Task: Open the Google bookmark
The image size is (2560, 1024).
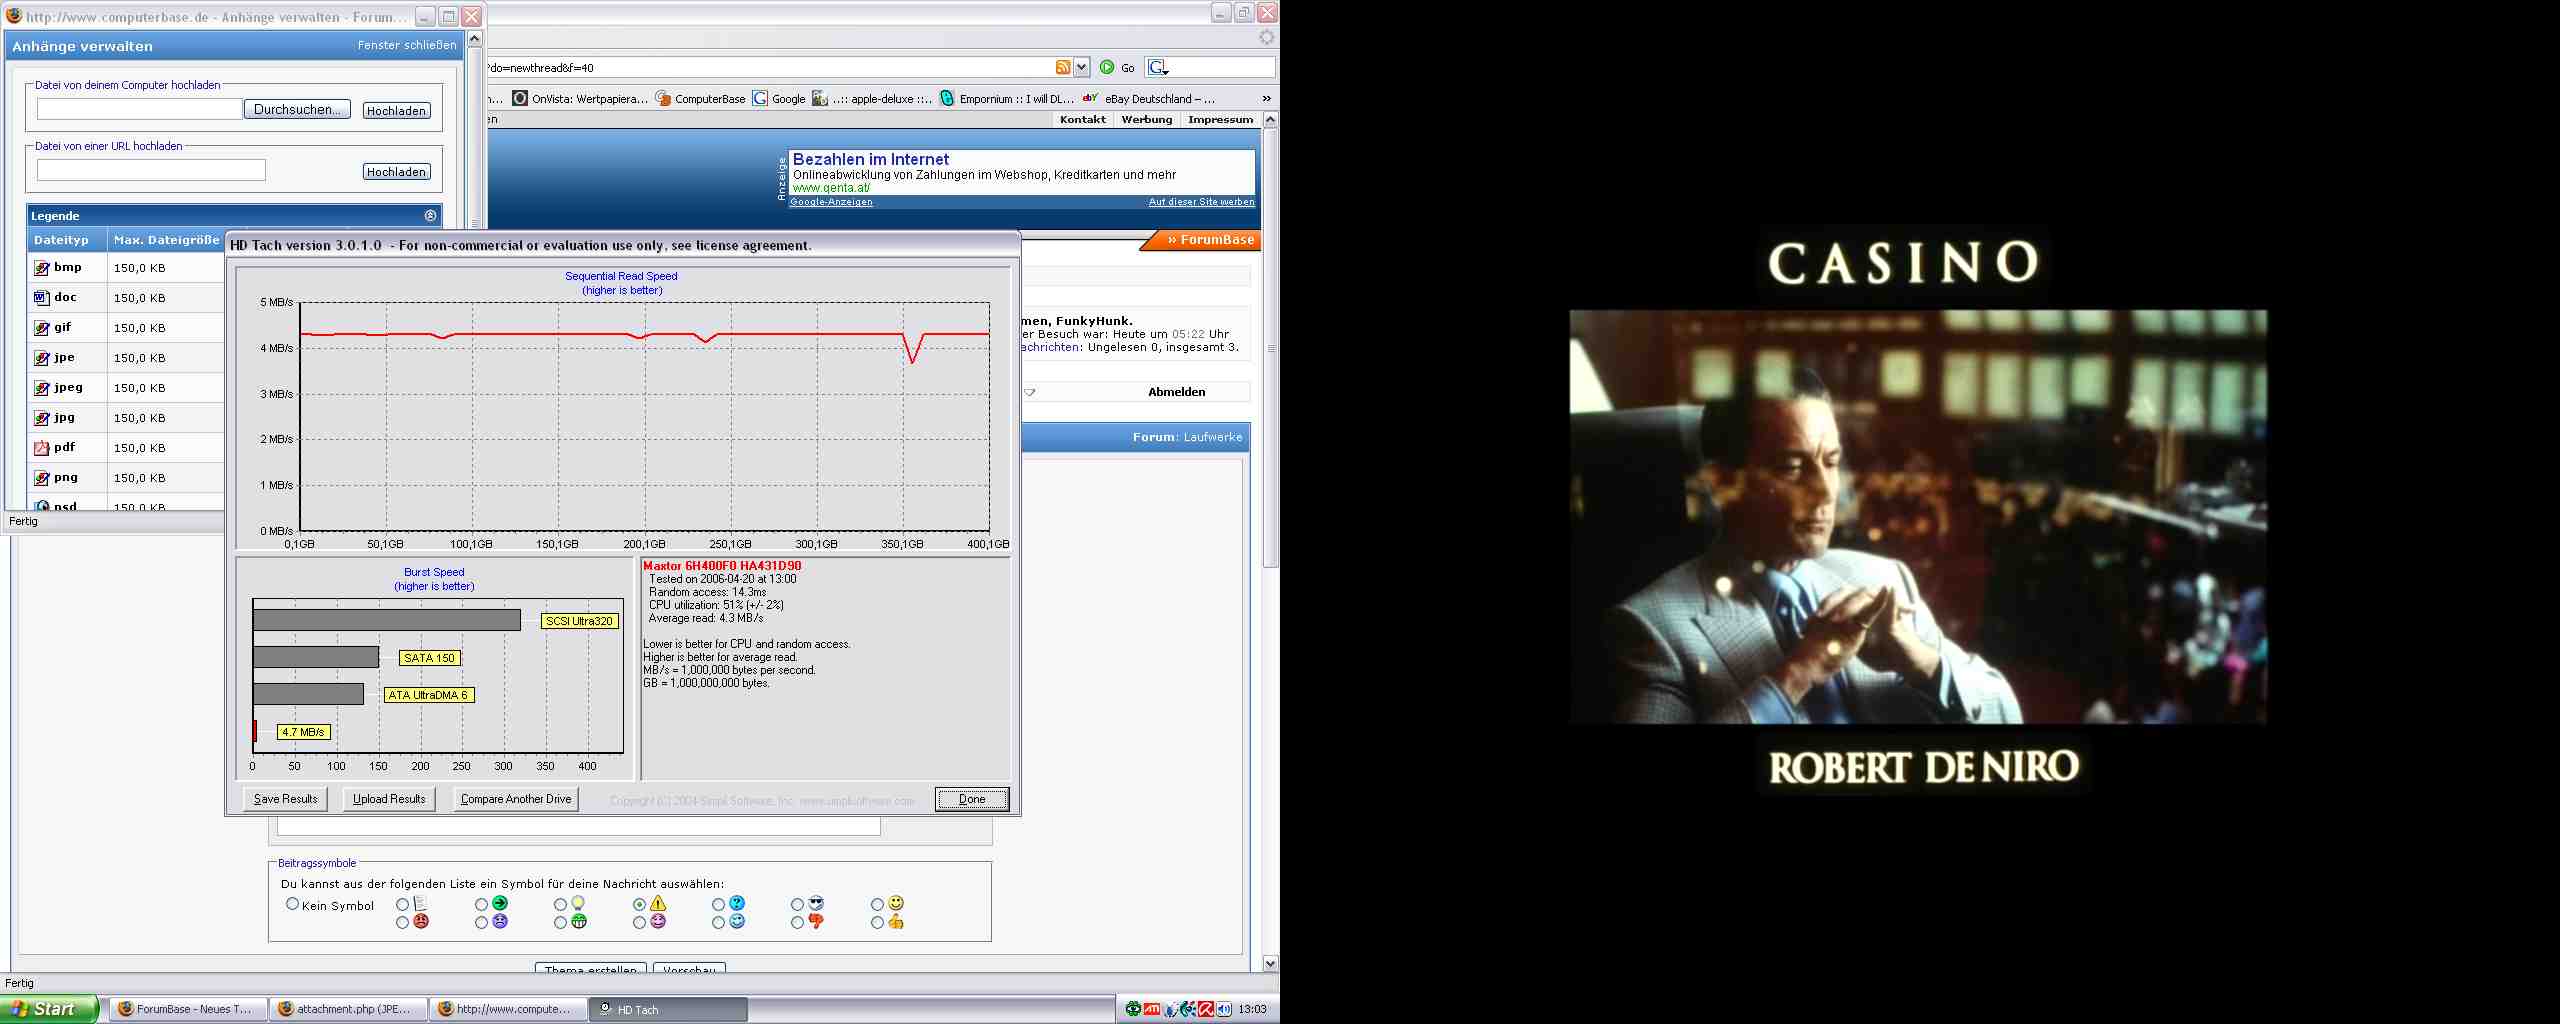Action: click(779, 98)
